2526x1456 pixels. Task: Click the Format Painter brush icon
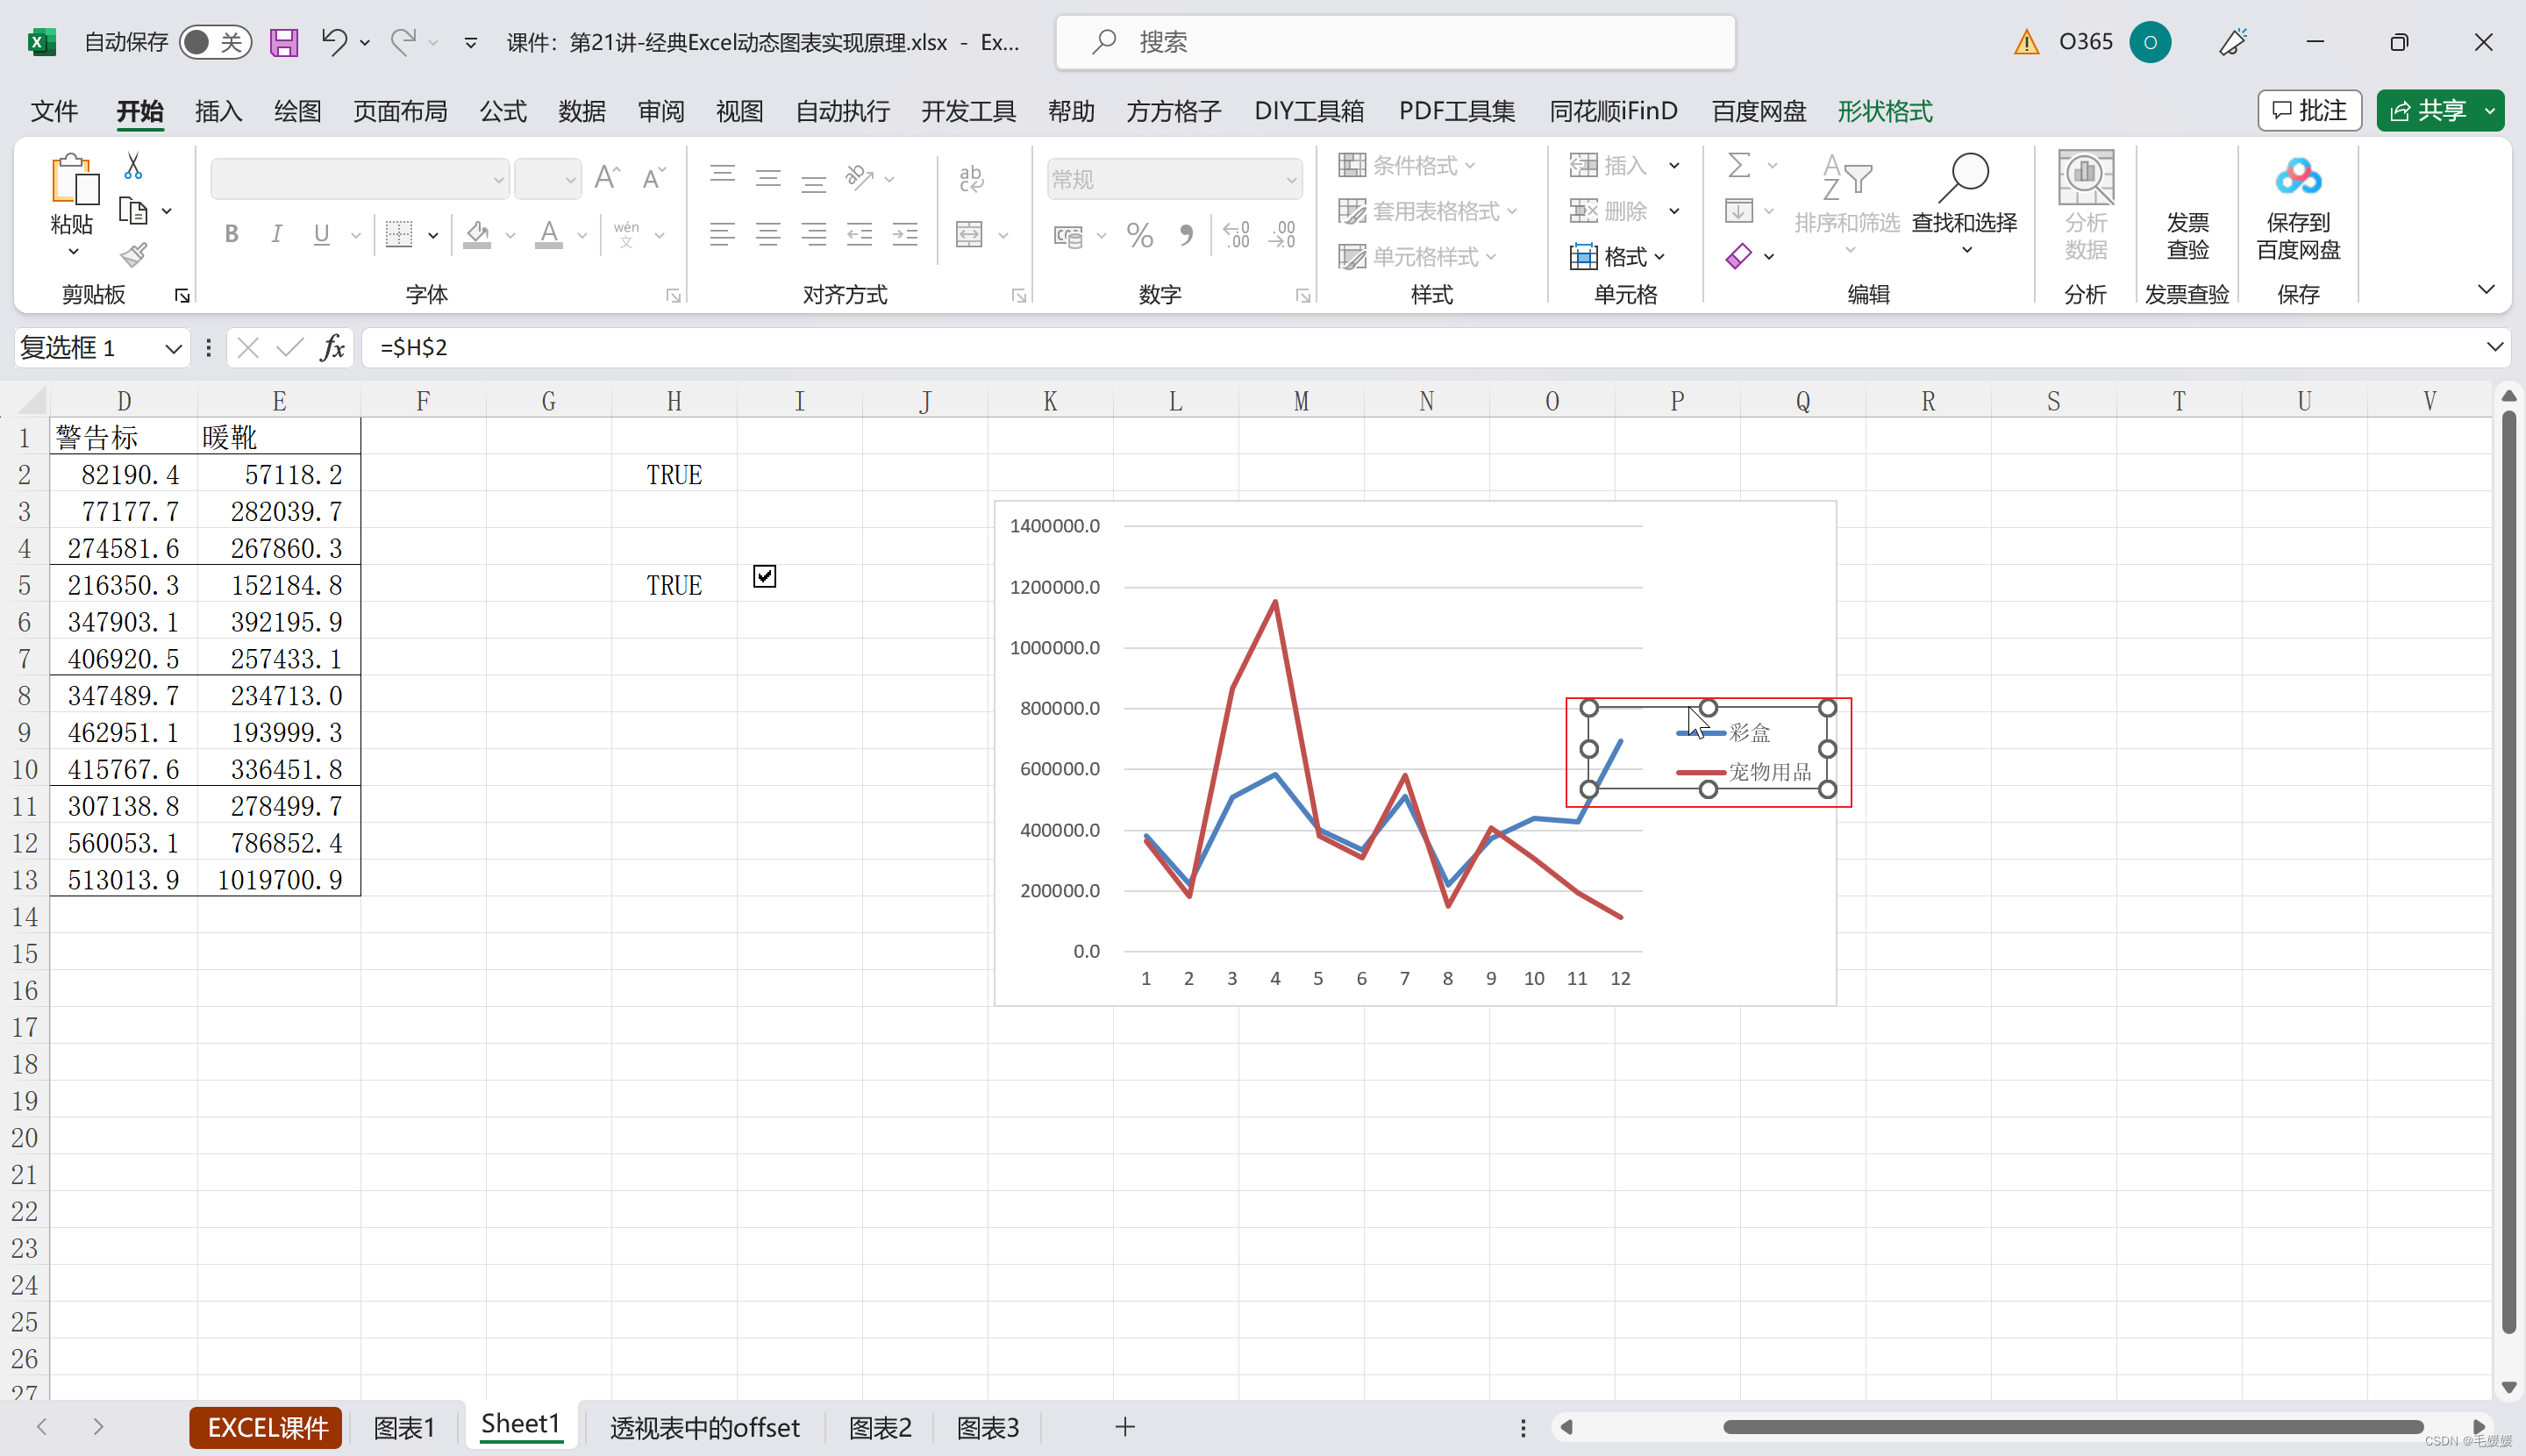[x=133, y=255]
